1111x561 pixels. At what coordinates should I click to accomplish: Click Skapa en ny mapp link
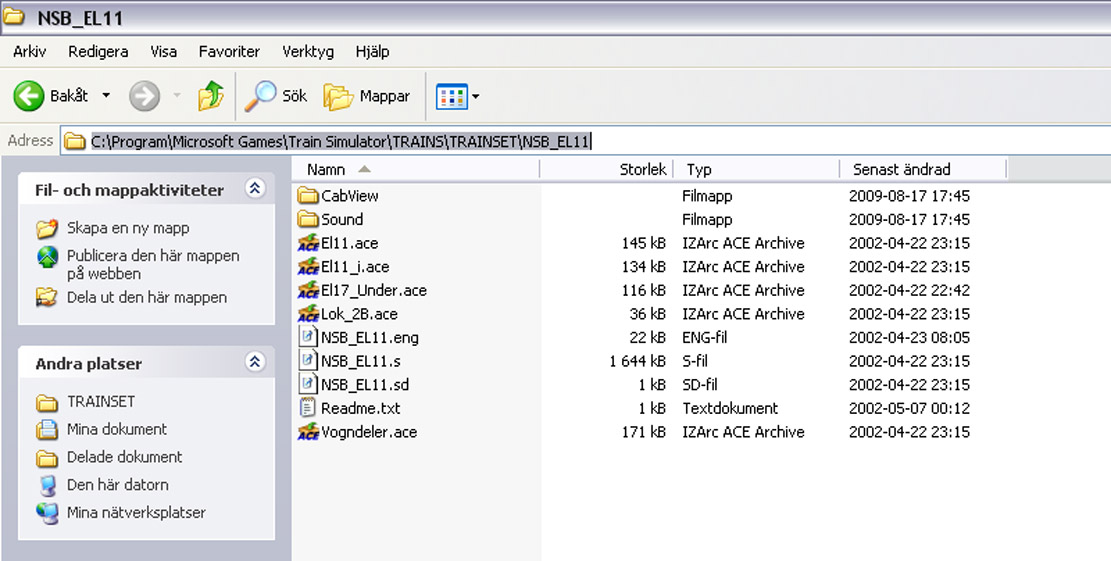(128, 228)
